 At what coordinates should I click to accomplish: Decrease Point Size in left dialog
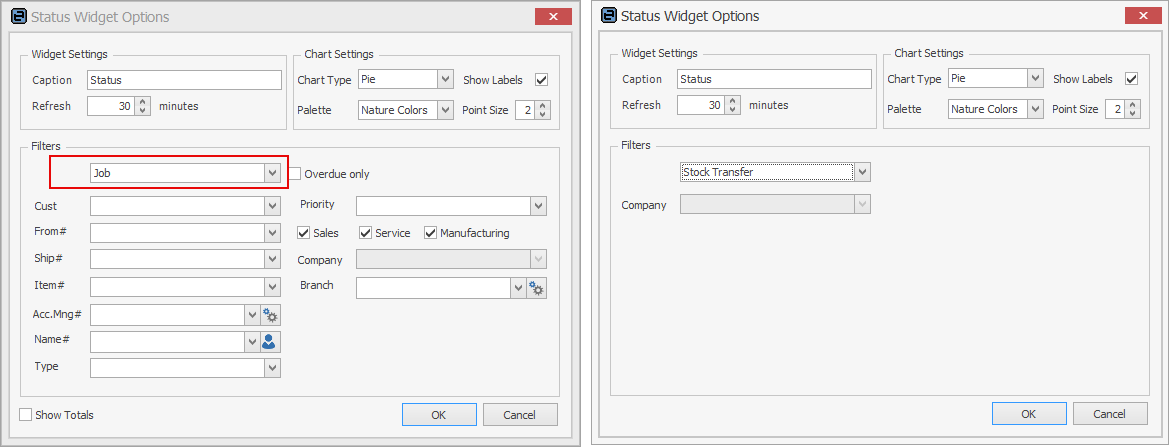pos(543,114)
